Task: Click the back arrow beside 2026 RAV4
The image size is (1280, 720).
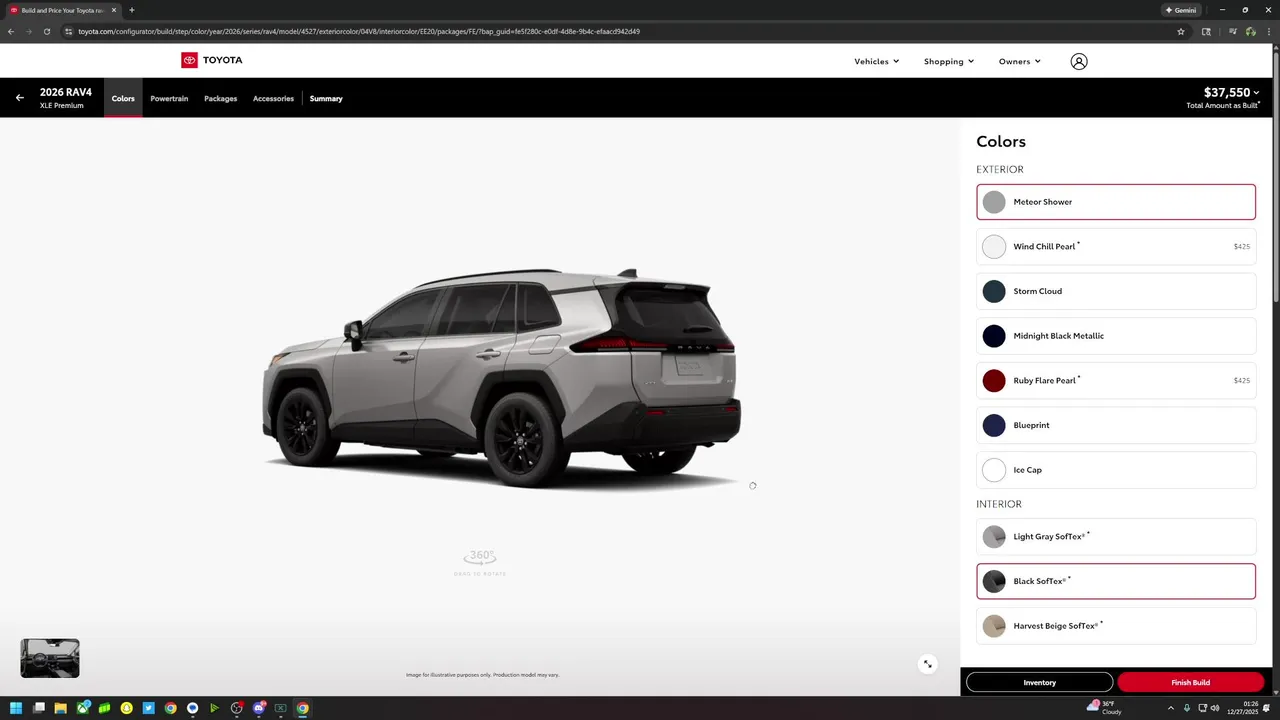Action: click(20, 98)
